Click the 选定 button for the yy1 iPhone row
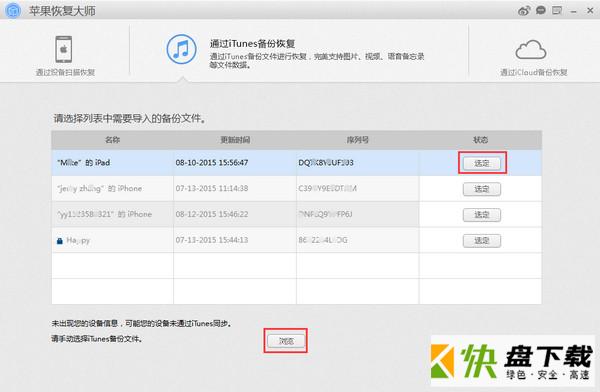600x392 pixels. pyautogui.click(x=482, y=215)
